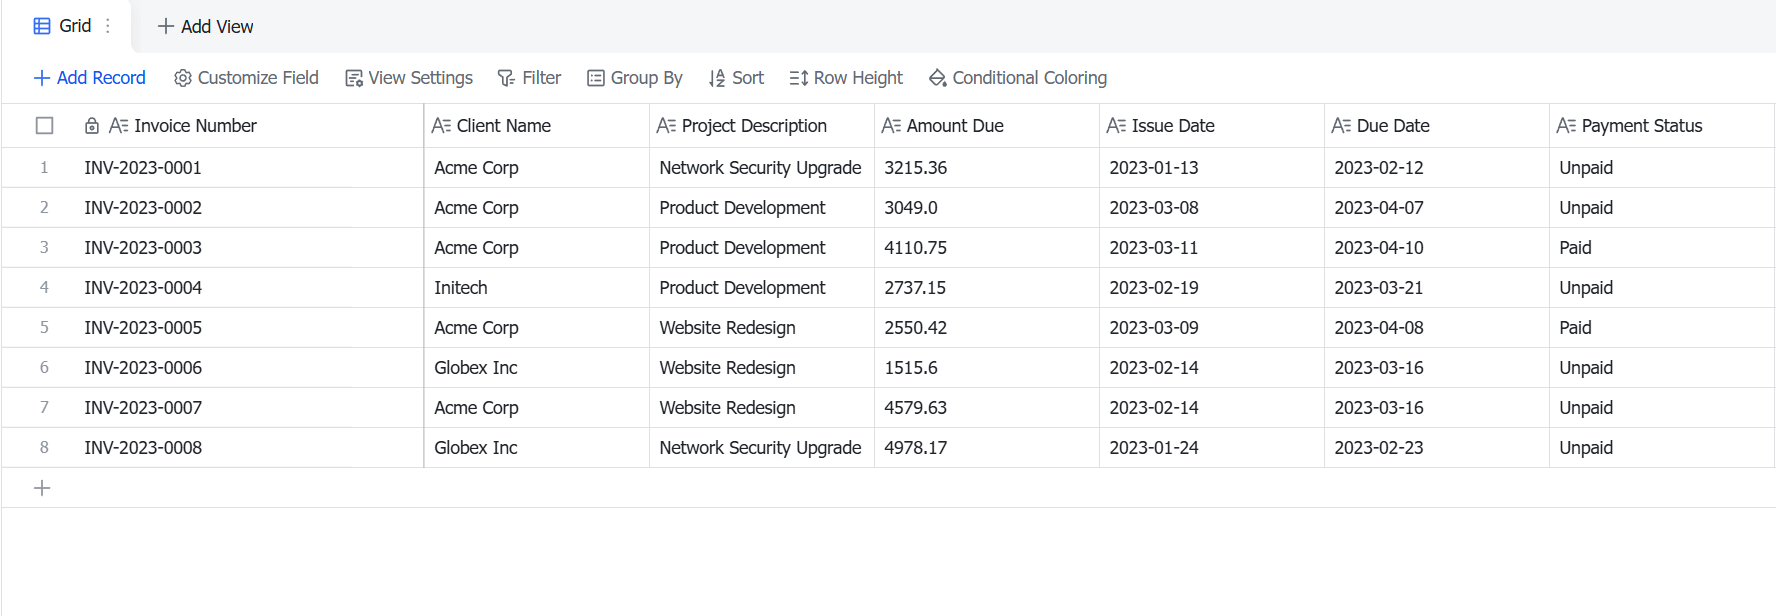The height and width of the screenshot is (616, 1776).
Task: Click the plus icon below row 8
Action: (x=42, y=488)
